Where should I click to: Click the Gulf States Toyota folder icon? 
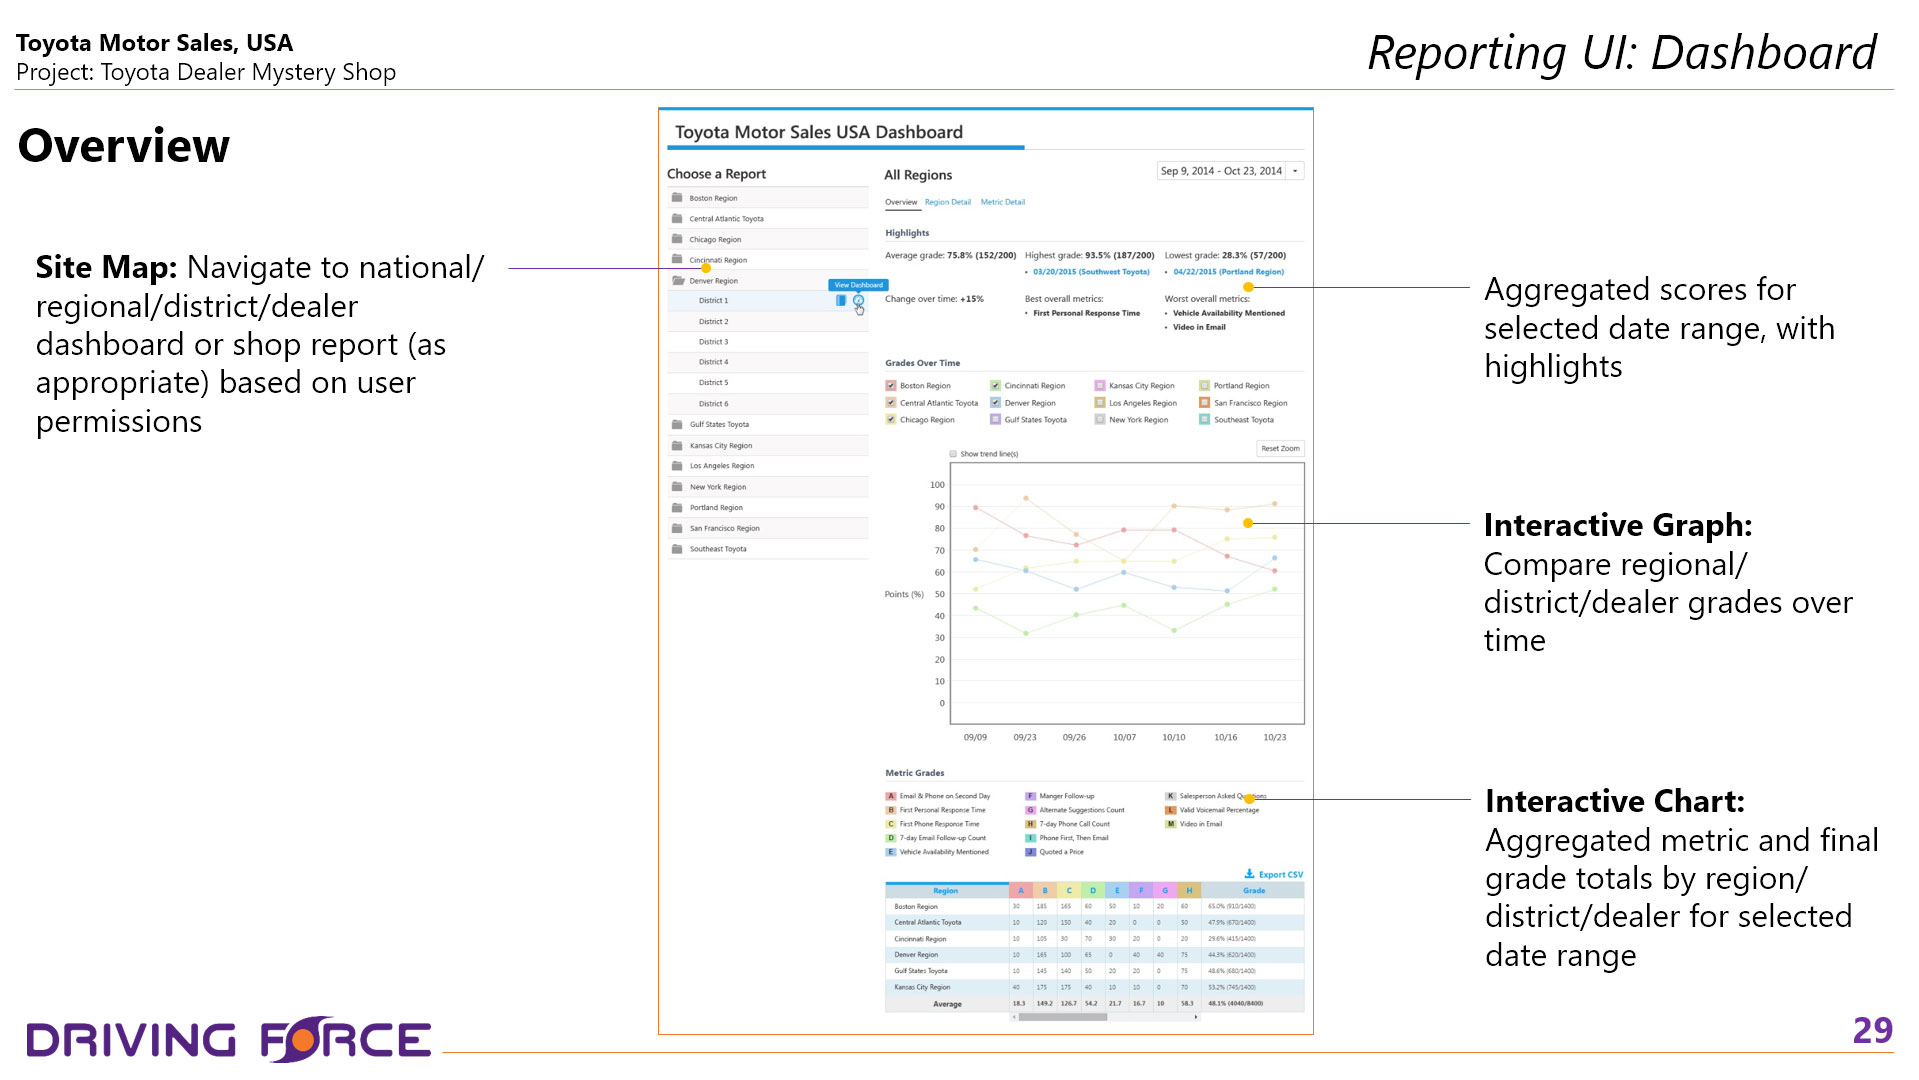[677, 424]
